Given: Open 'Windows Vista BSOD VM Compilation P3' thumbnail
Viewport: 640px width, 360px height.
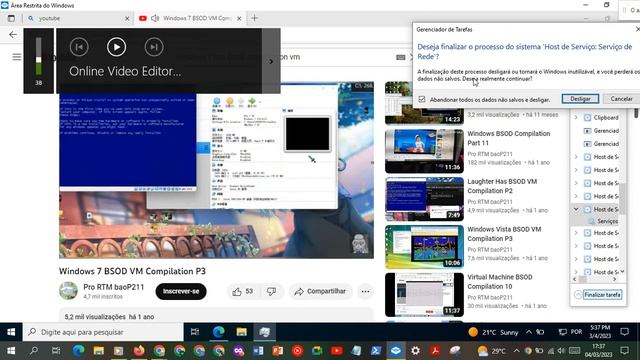Looking at the screenshot, I should coord(424,247).
